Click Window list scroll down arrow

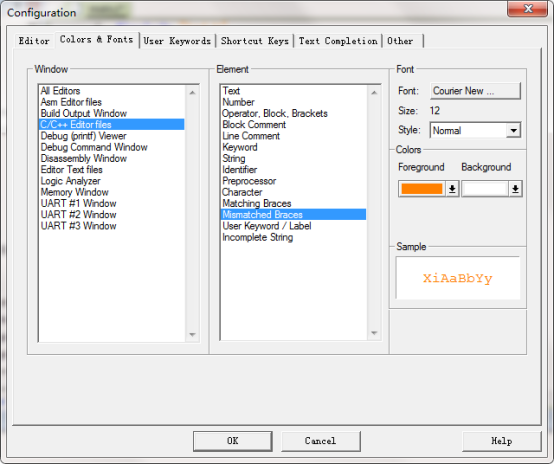pos(193,334)
